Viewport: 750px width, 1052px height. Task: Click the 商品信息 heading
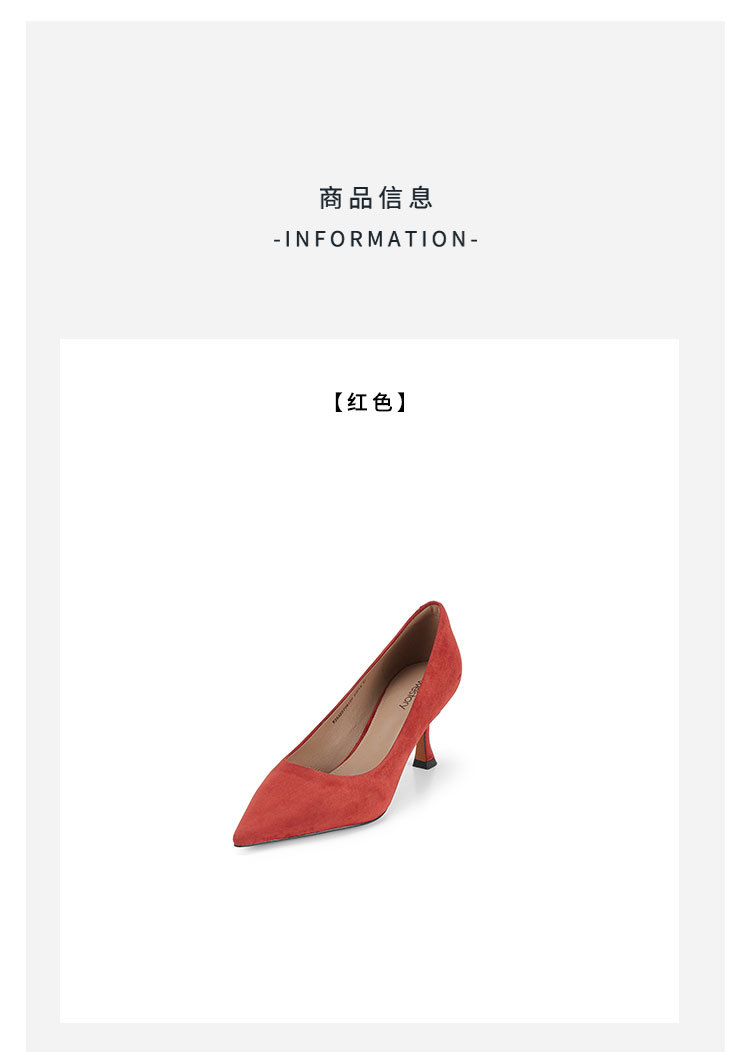click(375, 198)
